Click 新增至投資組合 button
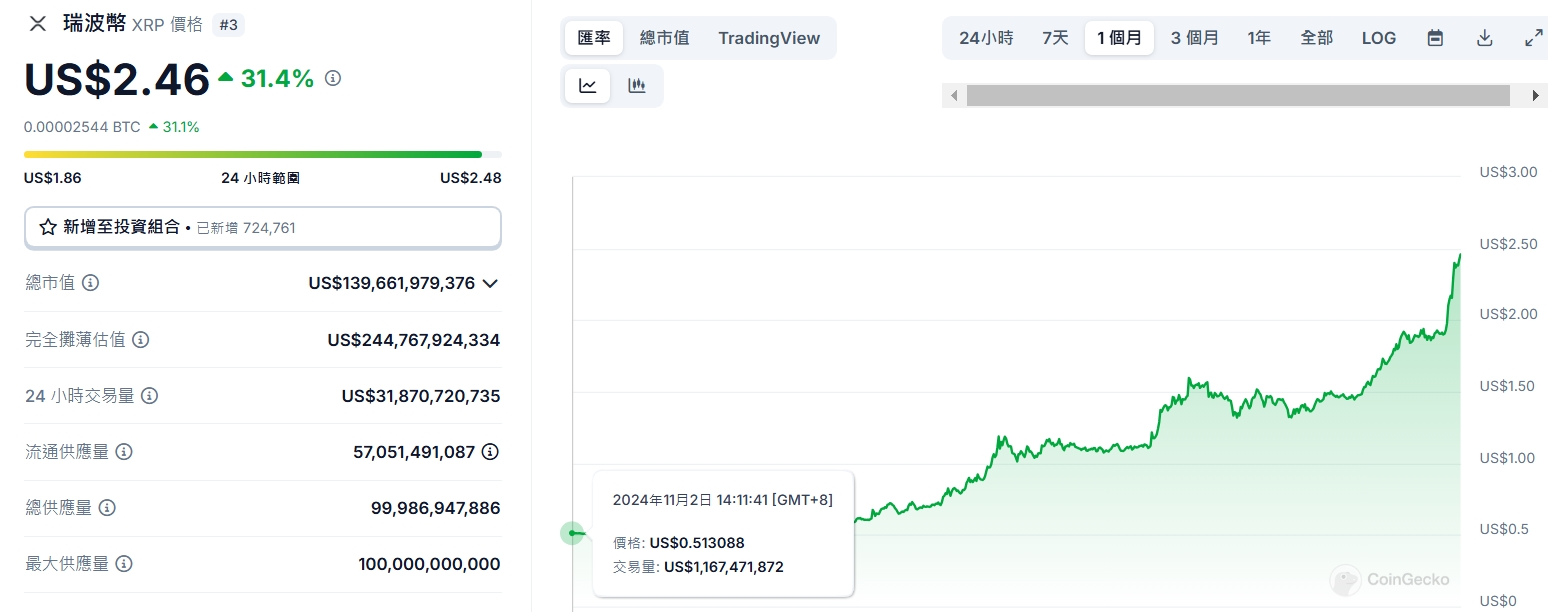Screen dimensions: 1552x612 (263, 227)
